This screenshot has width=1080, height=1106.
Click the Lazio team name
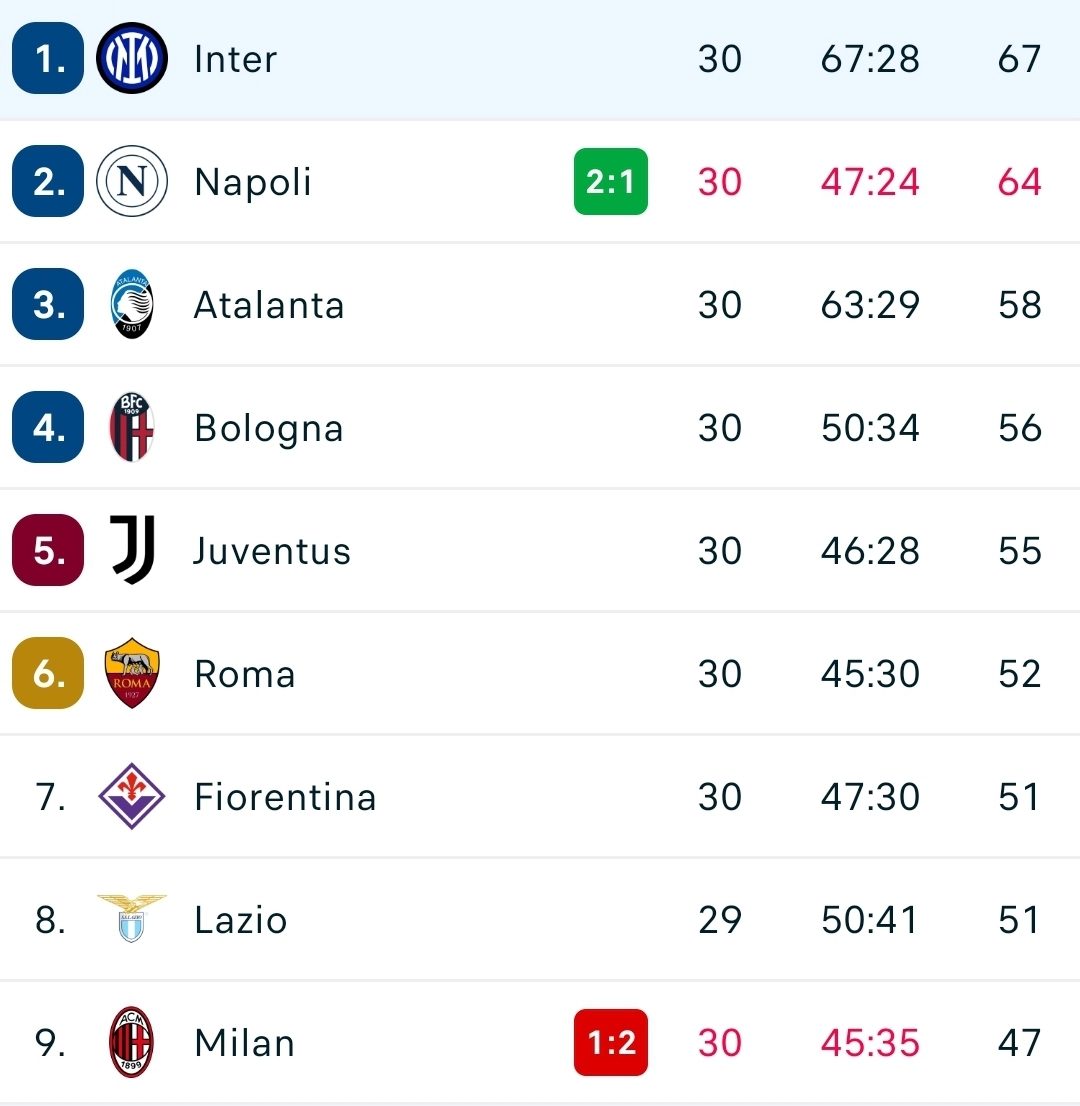[x=240, y=919]
